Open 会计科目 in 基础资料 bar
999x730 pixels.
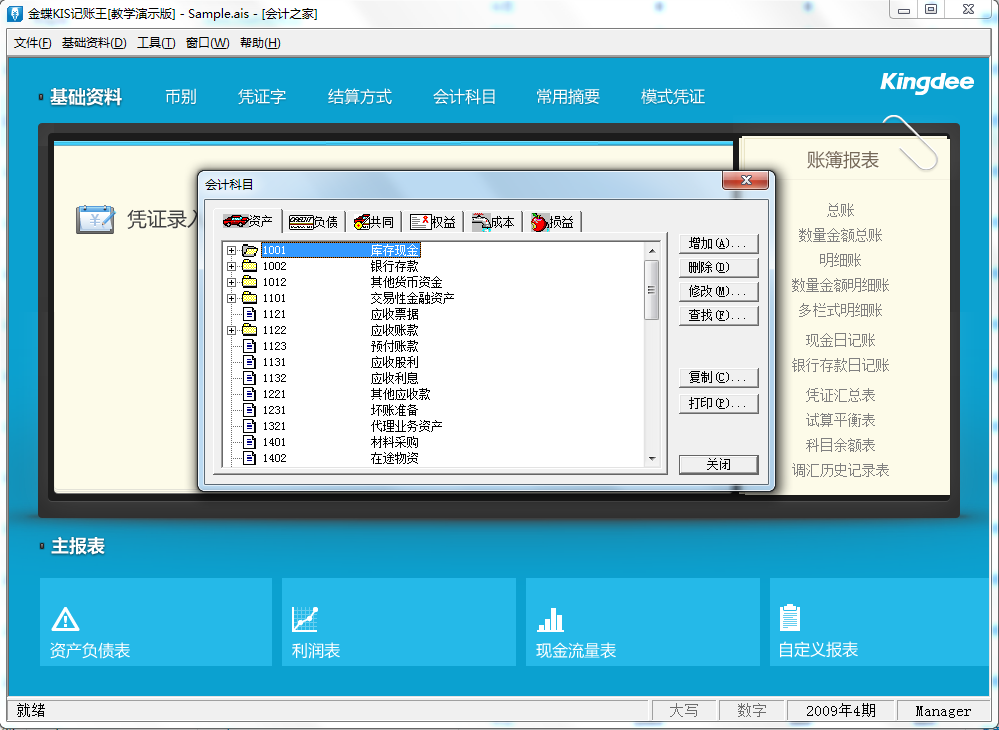click(x=464, y=97)
